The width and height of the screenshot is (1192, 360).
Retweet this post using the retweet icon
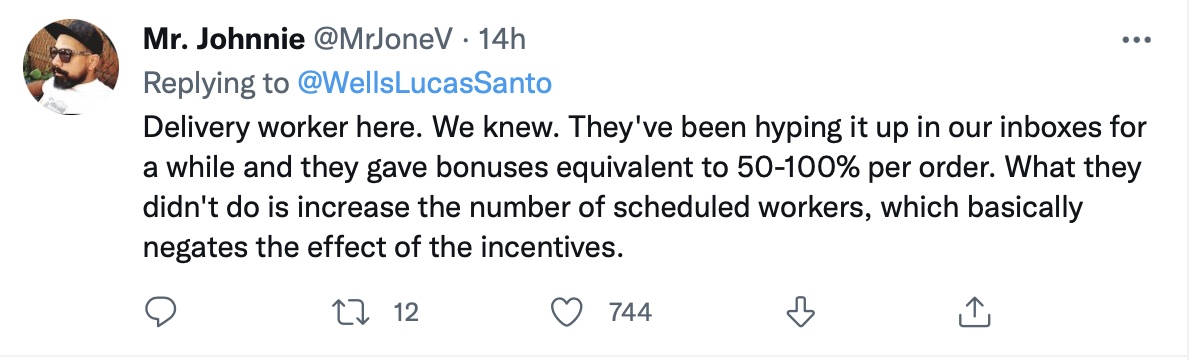351,311
